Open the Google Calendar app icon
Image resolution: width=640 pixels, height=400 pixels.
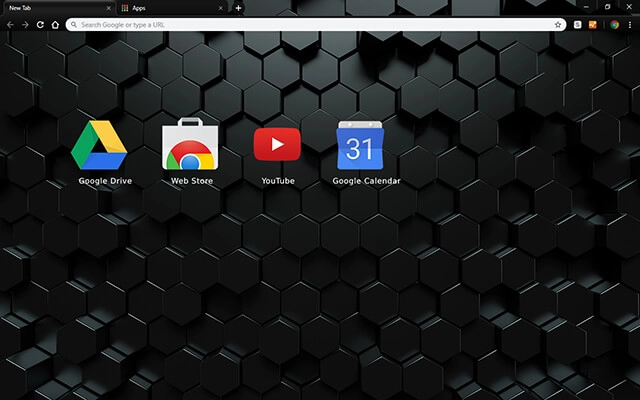[x=360, y=145]
